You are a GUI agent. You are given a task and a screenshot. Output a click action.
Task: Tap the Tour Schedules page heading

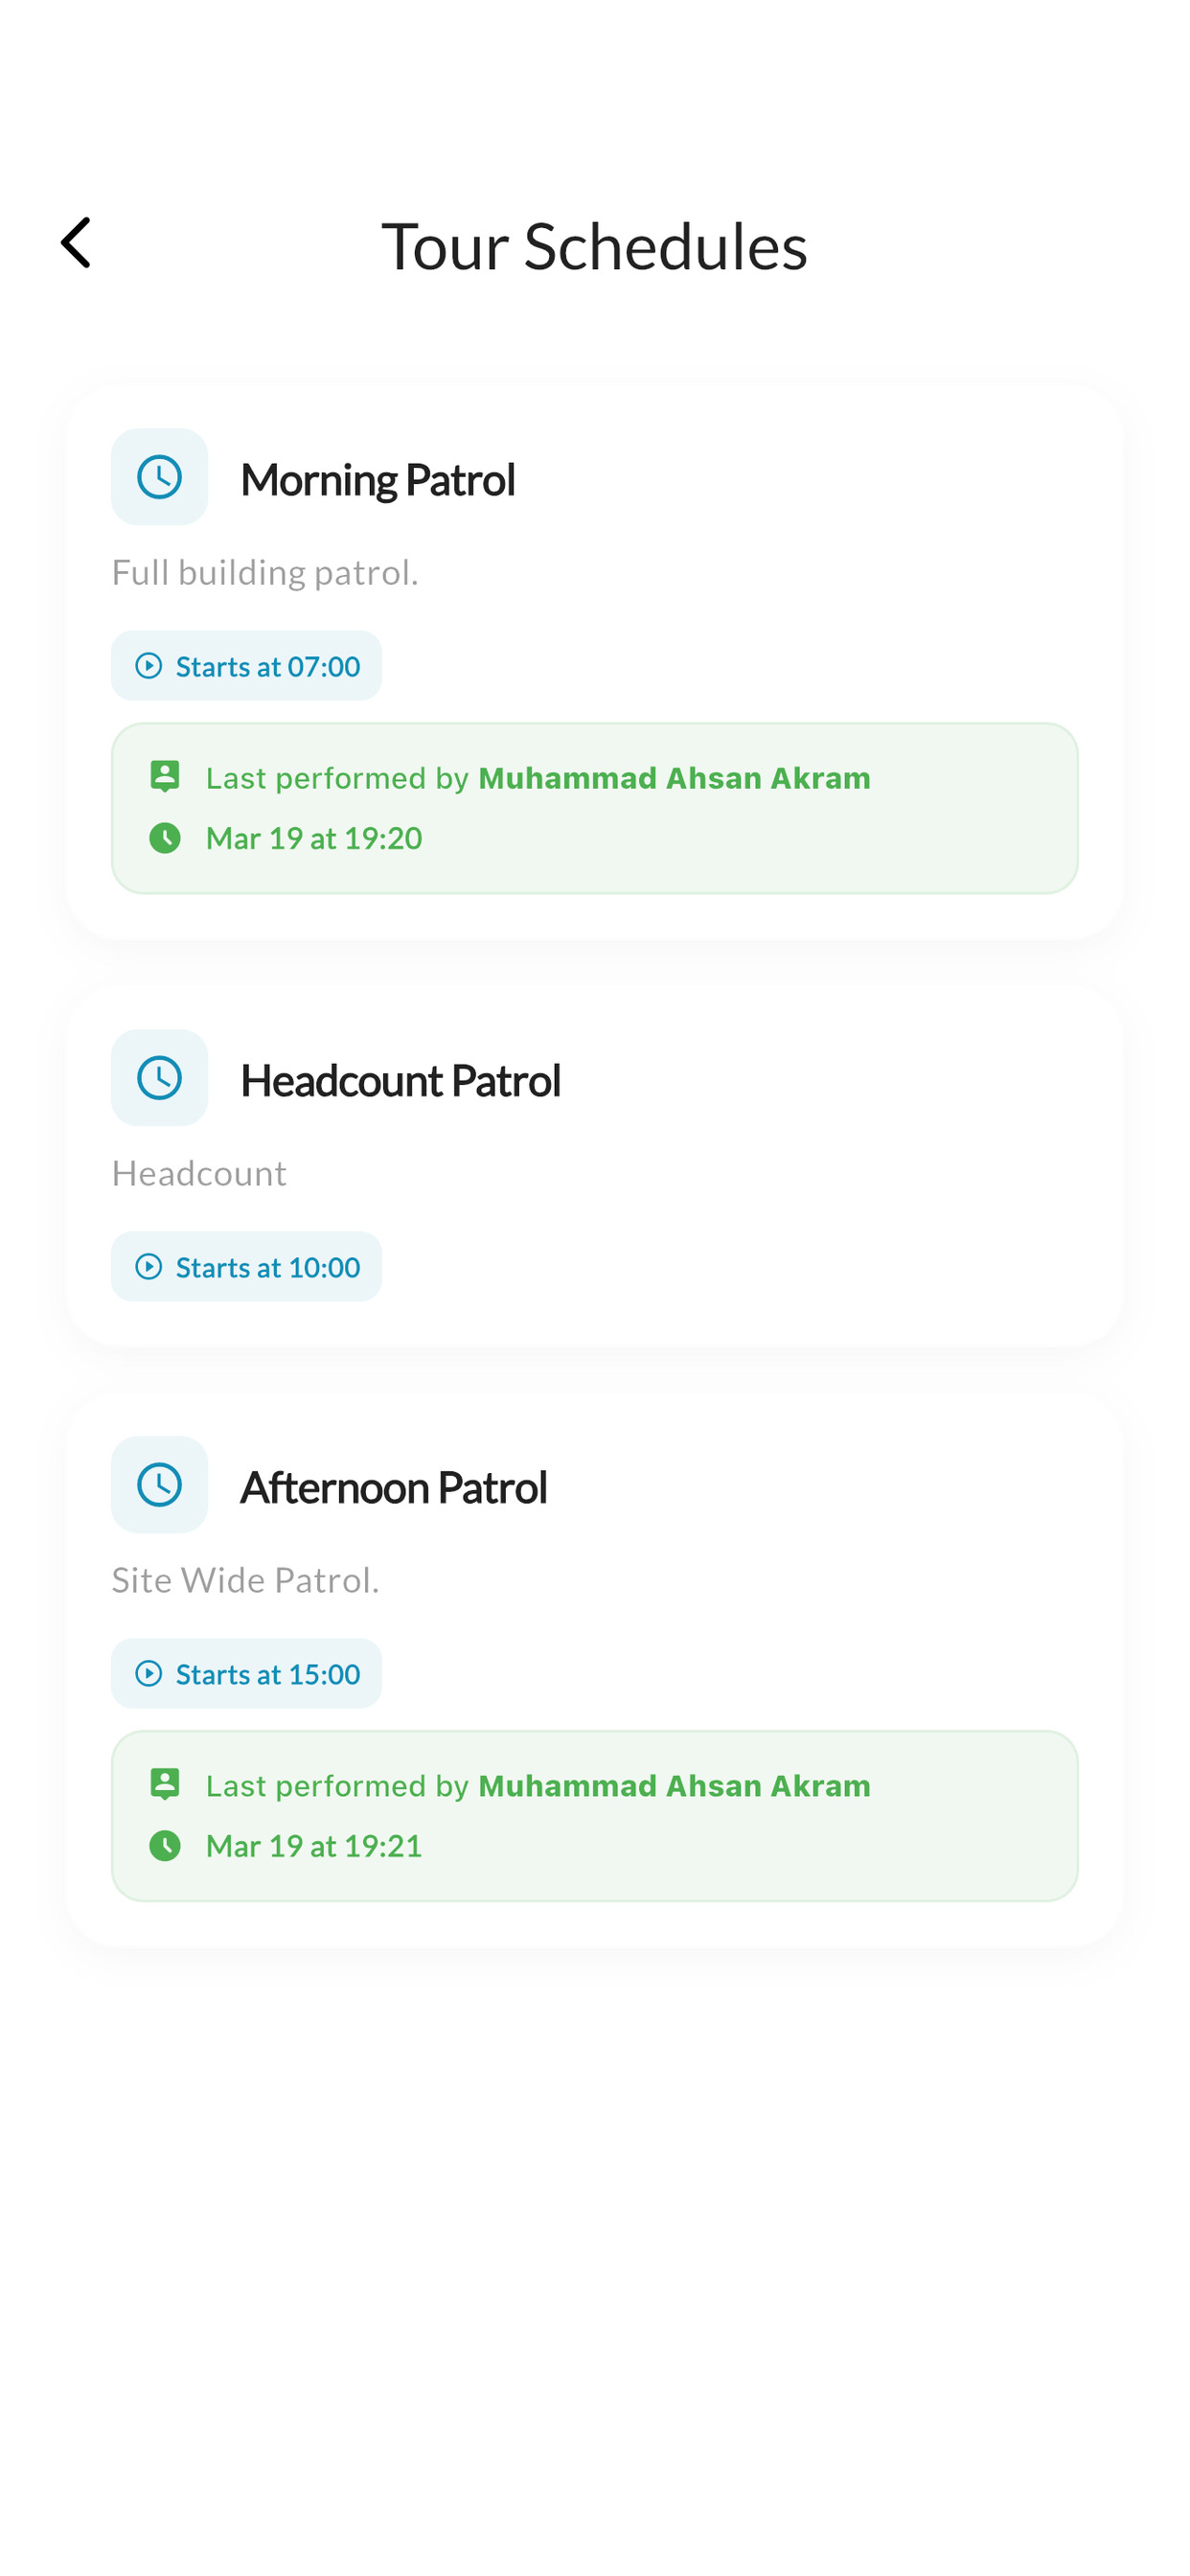[595, 246]
